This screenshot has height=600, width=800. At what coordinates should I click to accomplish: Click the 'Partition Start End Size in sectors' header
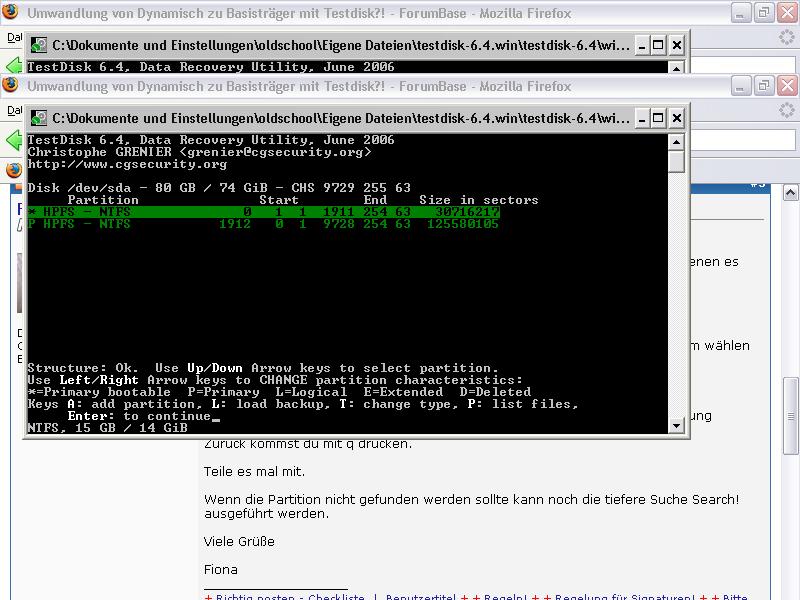(303, 199)
